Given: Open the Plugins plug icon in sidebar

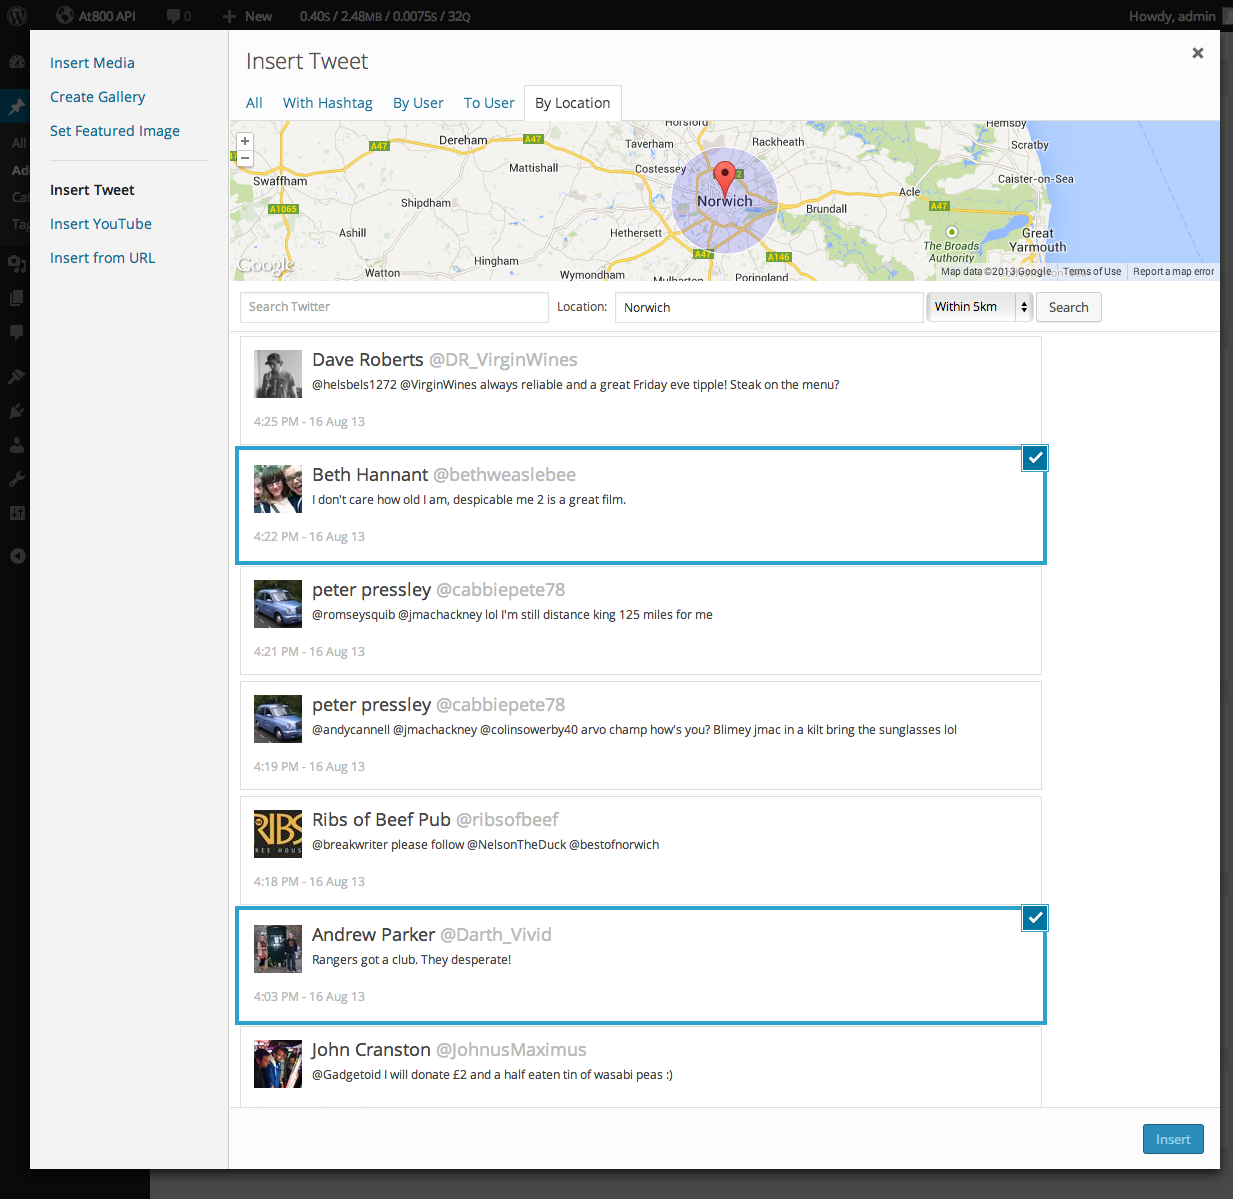Looking at the screenshot, I should pyautogui.click(x=17, y=411).
